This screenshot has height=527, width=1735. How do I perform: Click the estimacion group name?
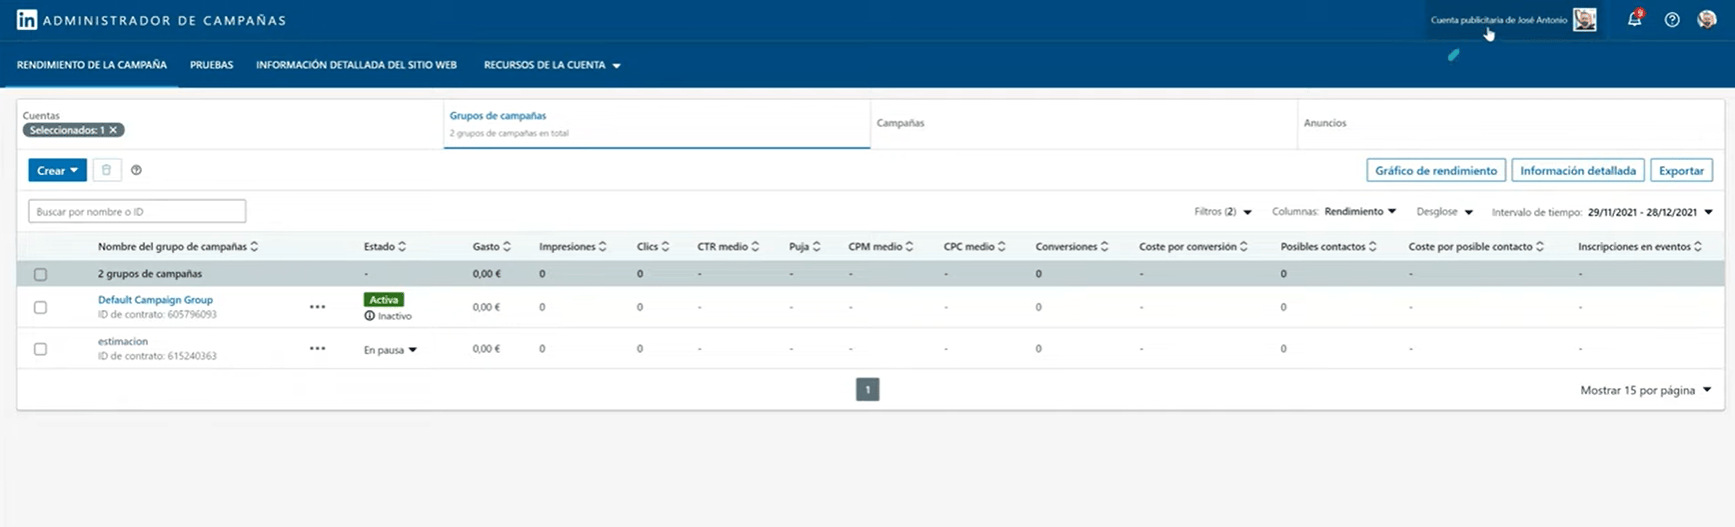point(123,342)
